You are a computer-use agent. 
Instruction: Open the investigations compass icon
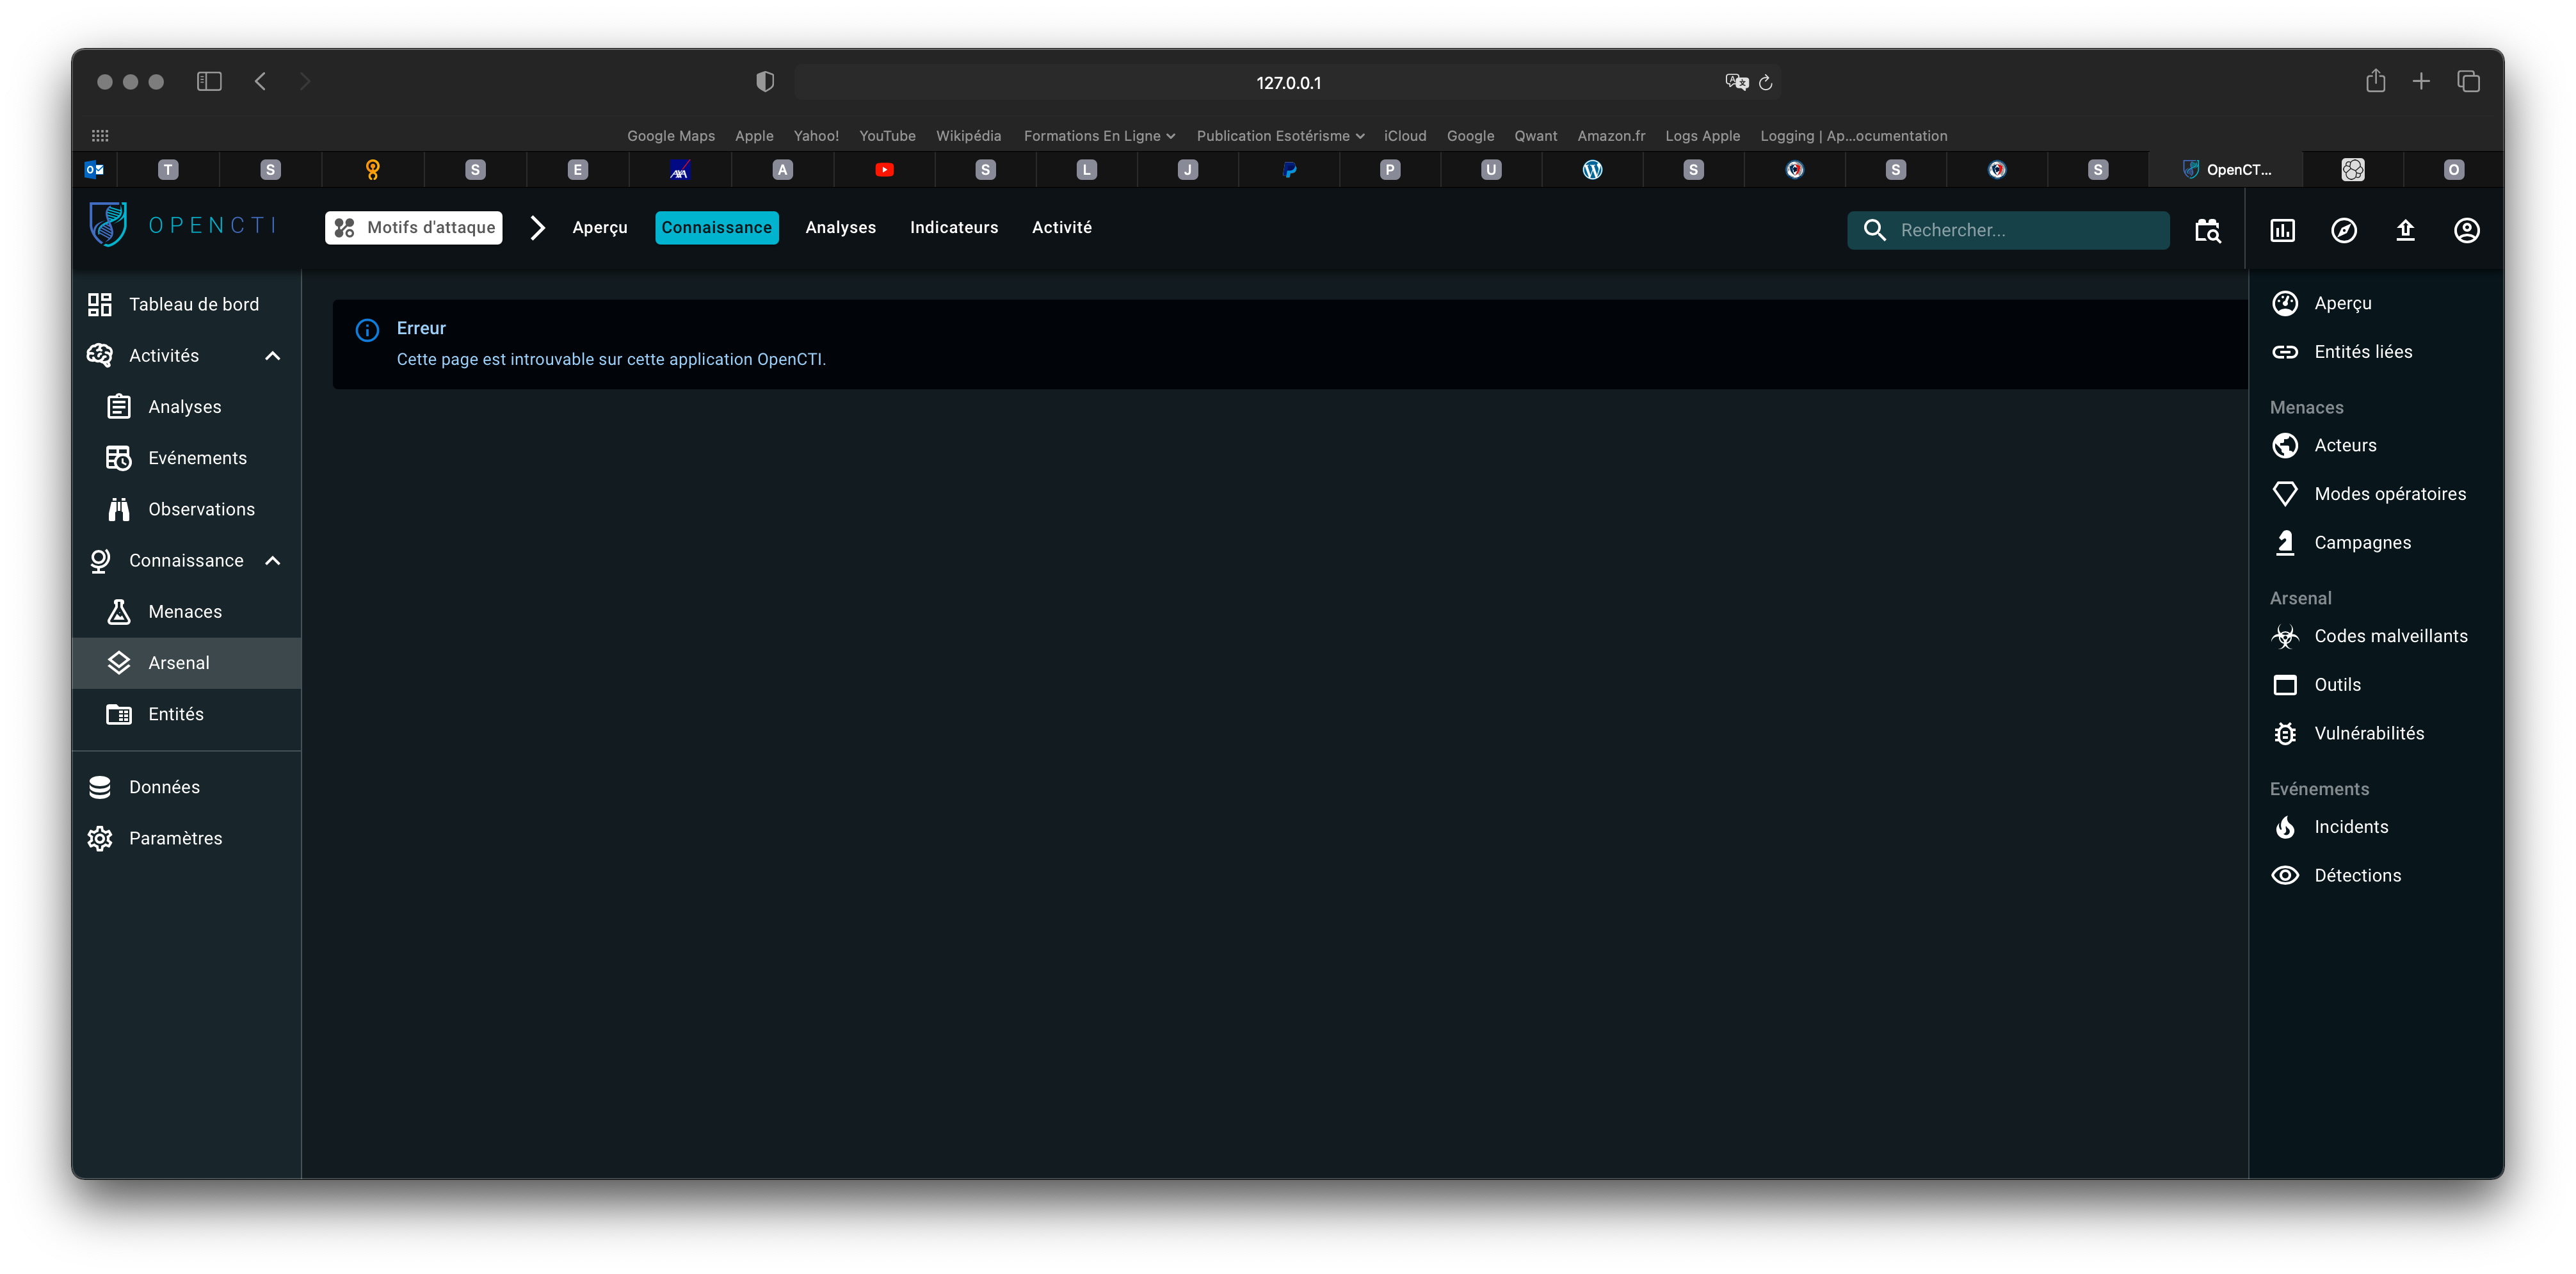(2344, 231)
